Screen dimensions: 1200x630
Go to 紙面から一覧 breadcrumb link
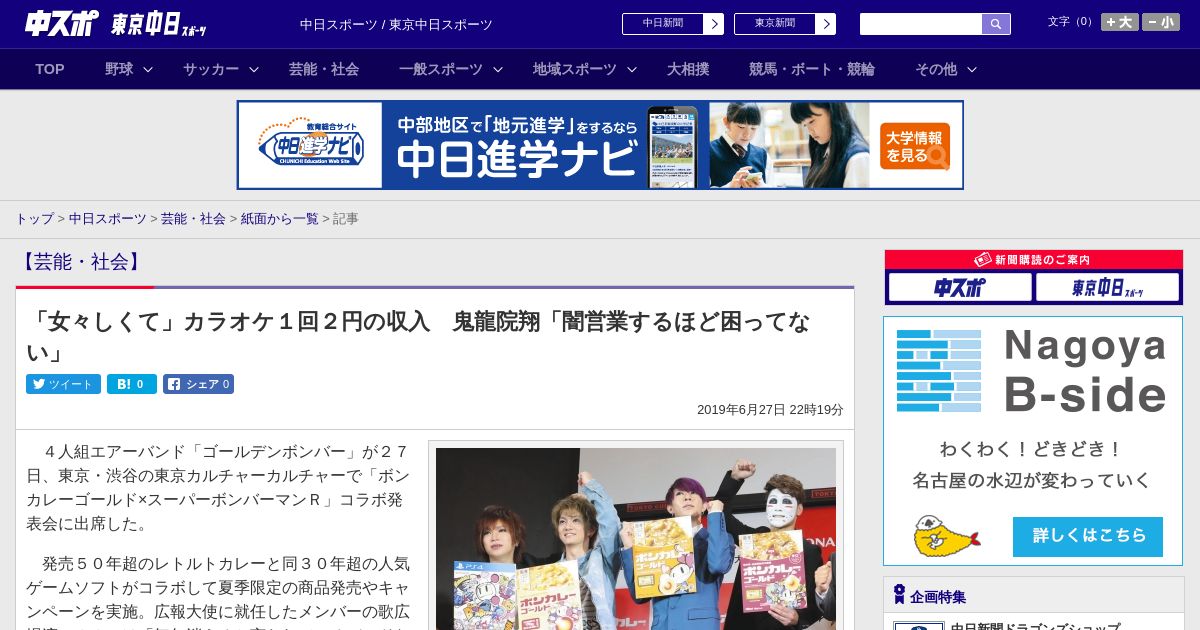pos(279,218)
